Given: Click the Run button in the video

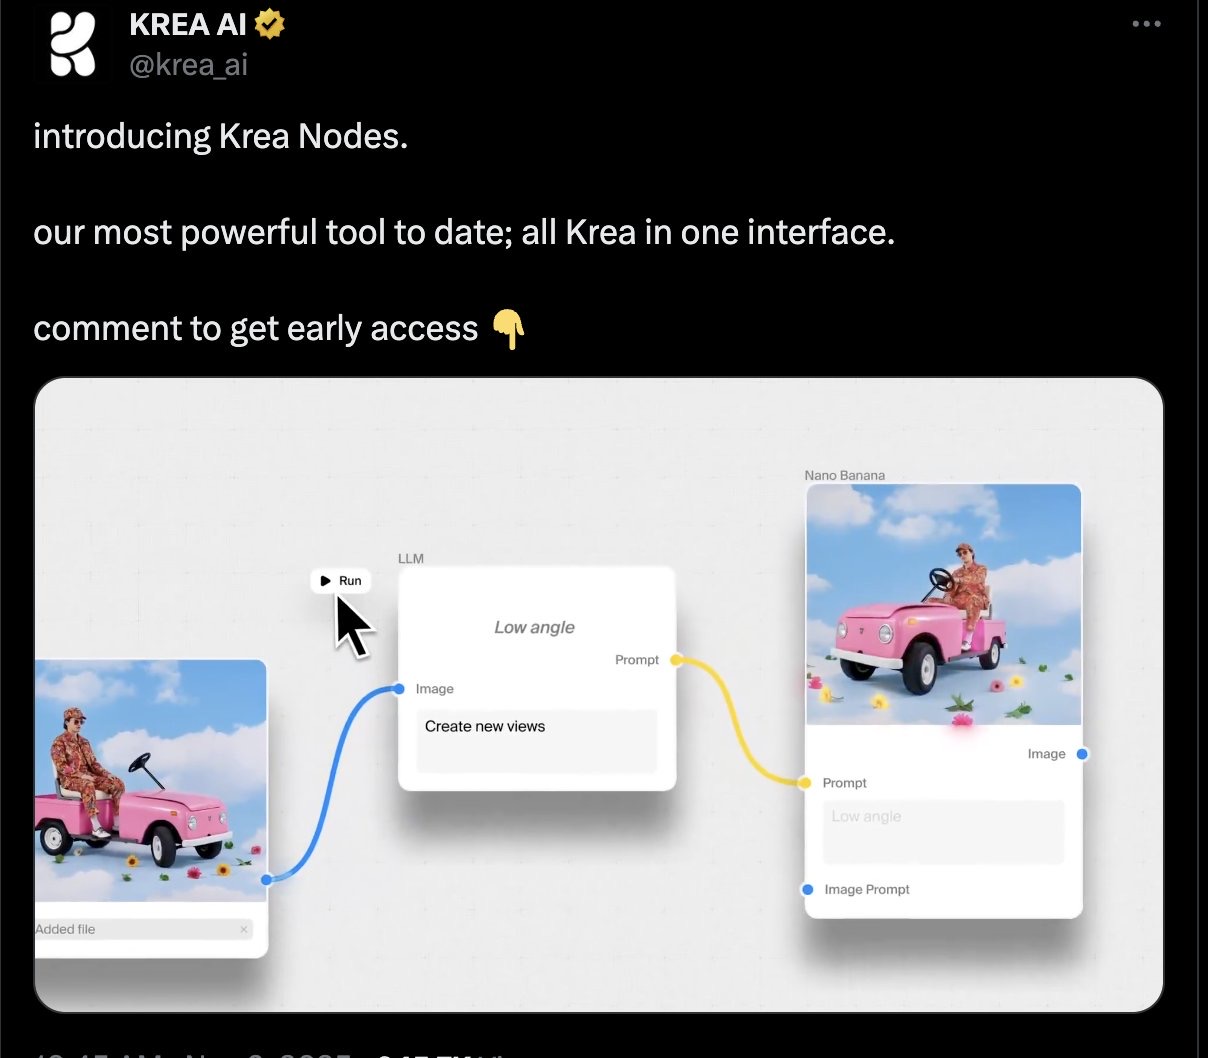Looking at the screenshot, I should (340, 581).
